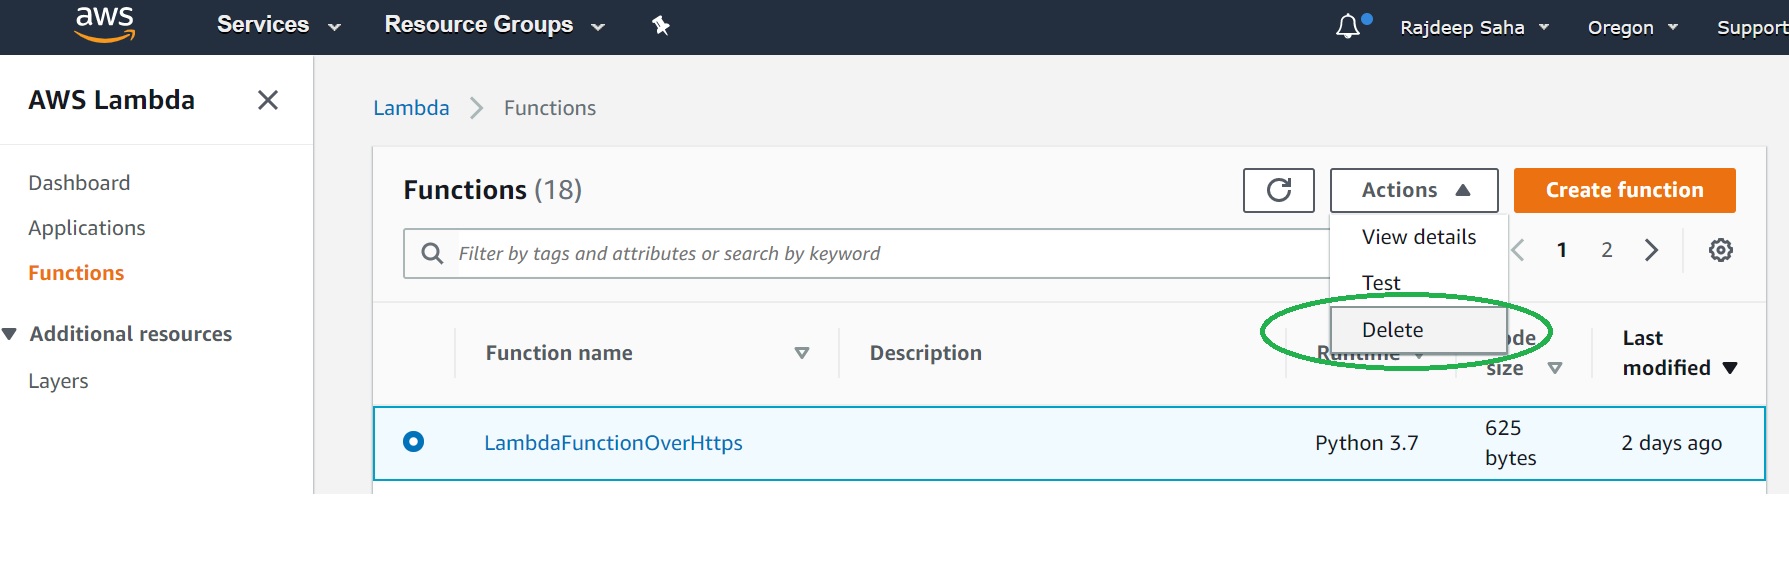The width and height of the screenshot is (1789, 582).
Task: Choose View details from Actions menu
Action: pos(1418,237)
